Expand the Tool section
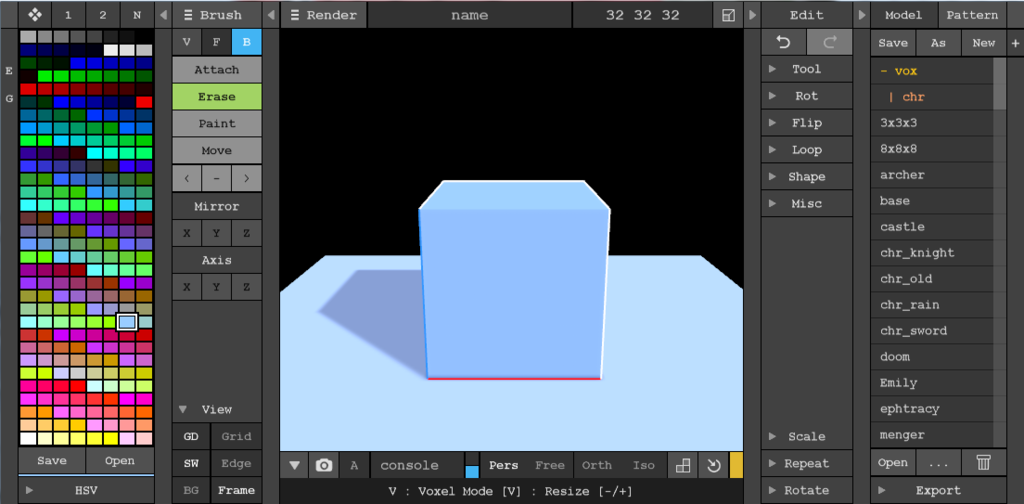Viewport: 1024px width, 504px height. pos(807,69)
